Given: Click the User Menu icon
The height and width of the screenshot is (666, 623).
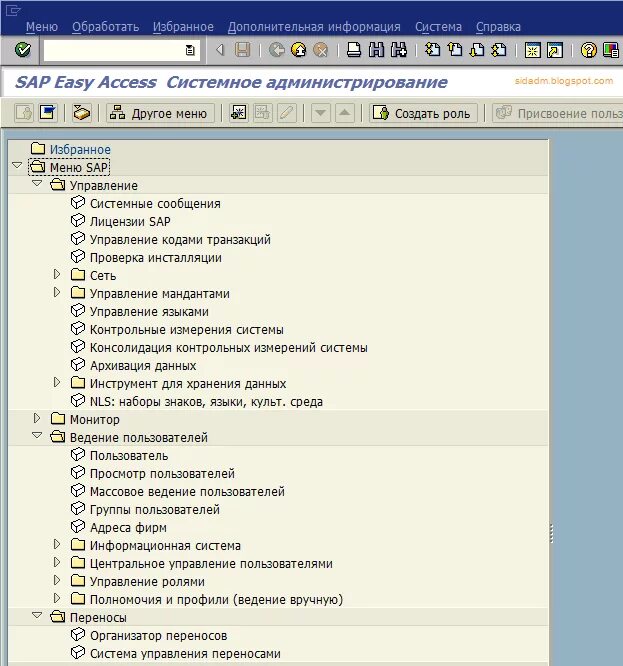Looking at the screenshot, I should 24,113.
